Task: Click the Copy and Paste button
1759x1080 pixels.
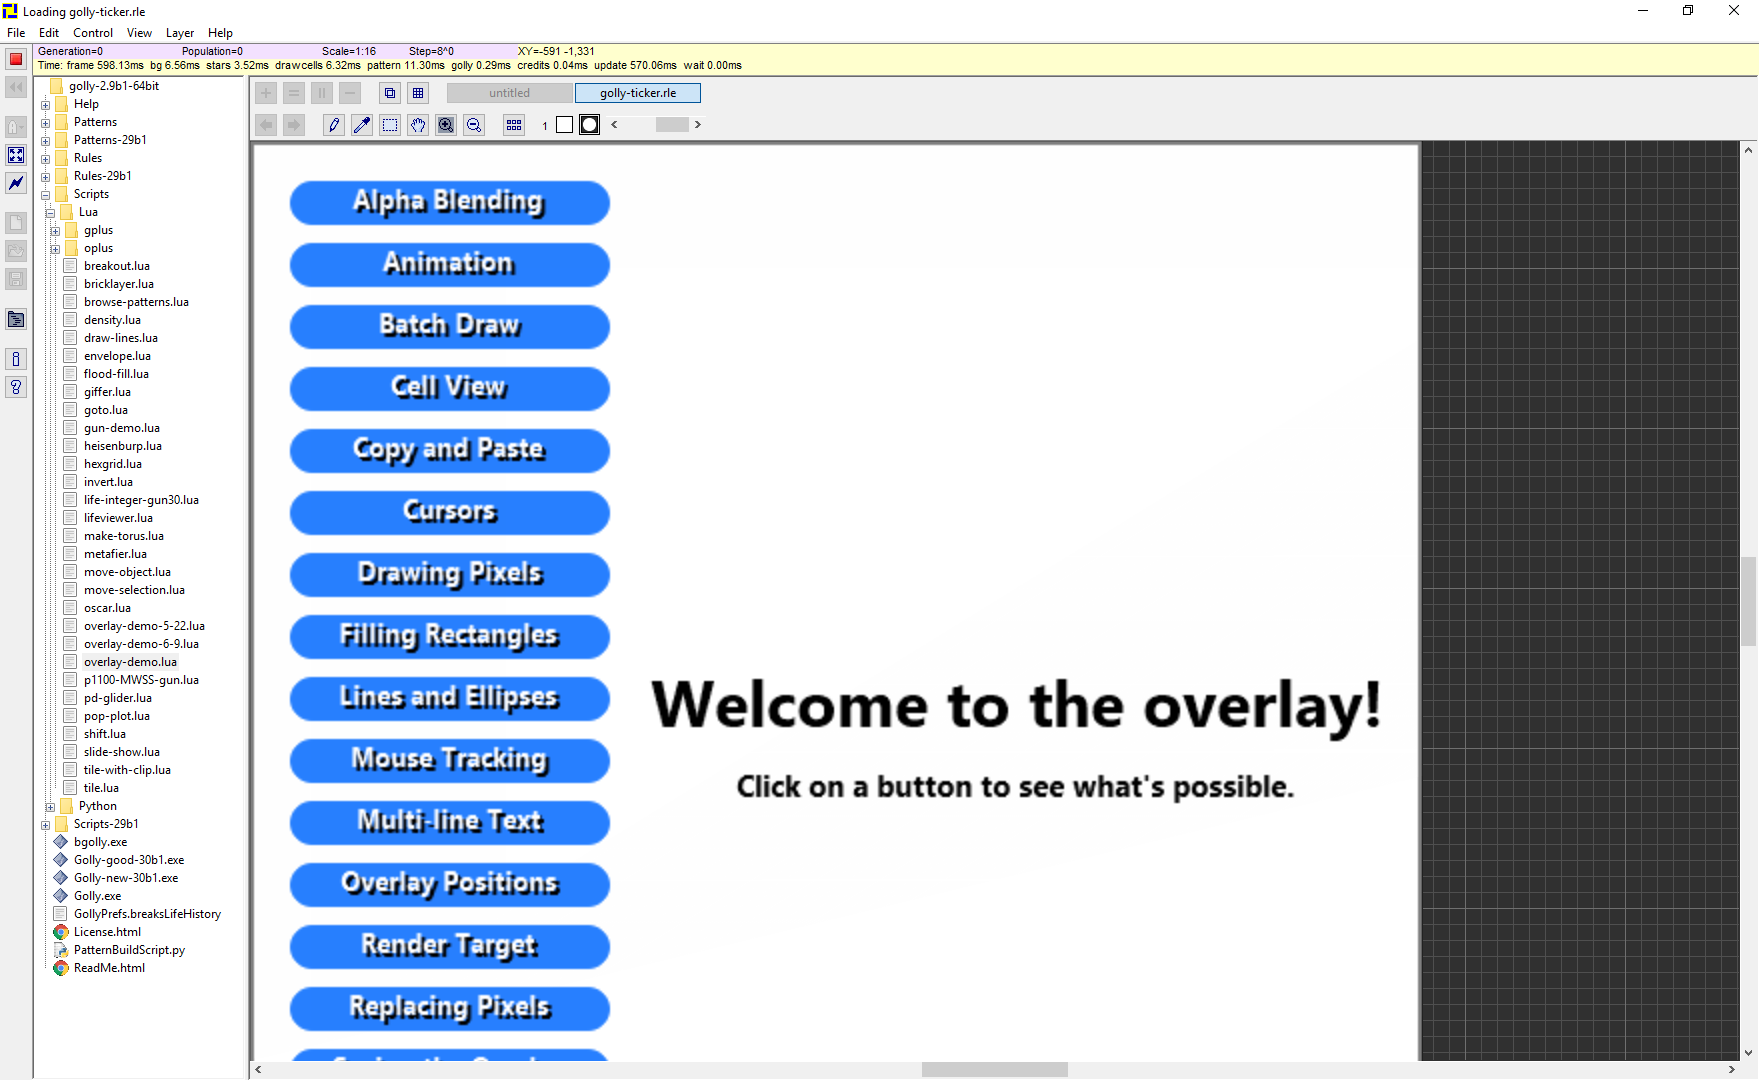Action: pyautogui.click(x=449, y=451)
